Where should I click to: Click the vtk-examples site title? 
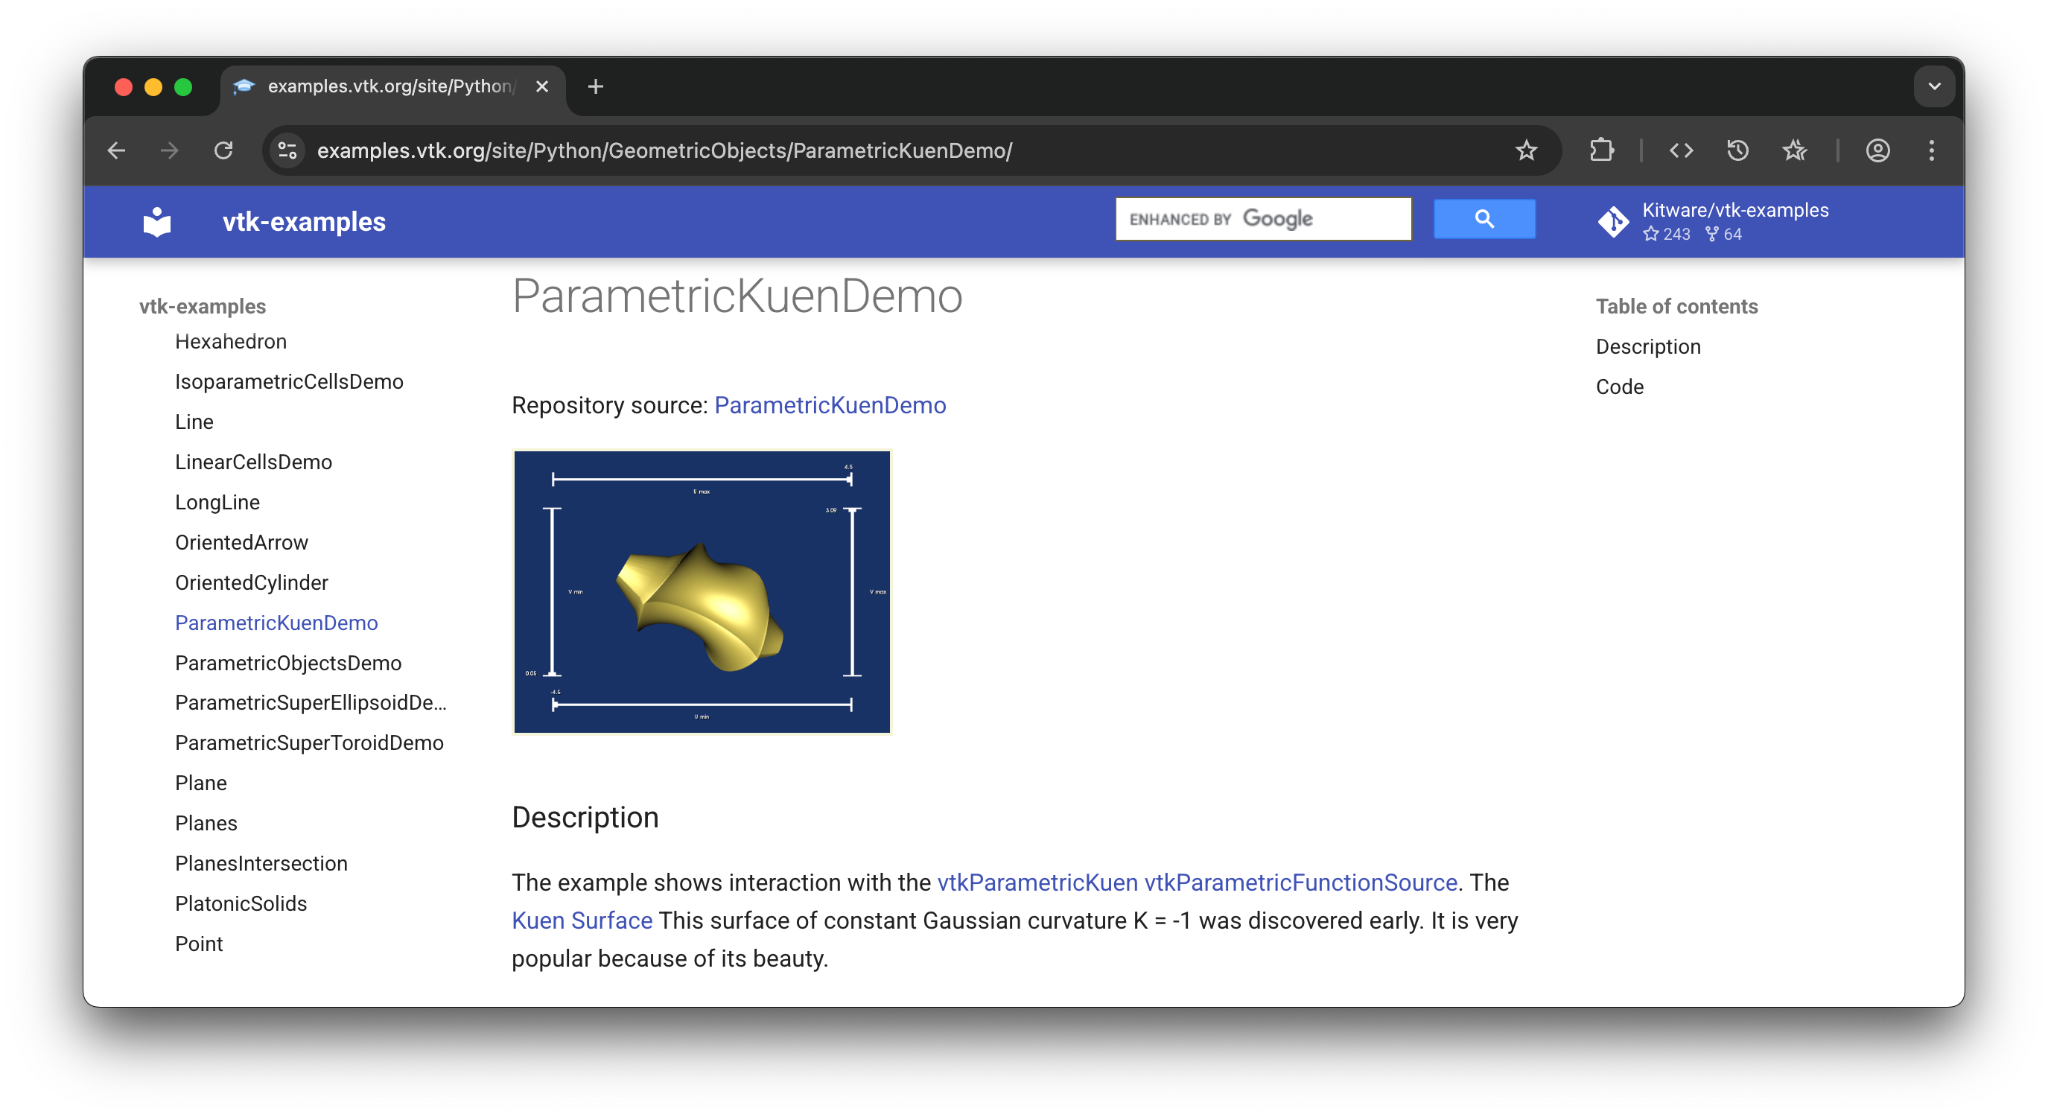coord(304,222)
